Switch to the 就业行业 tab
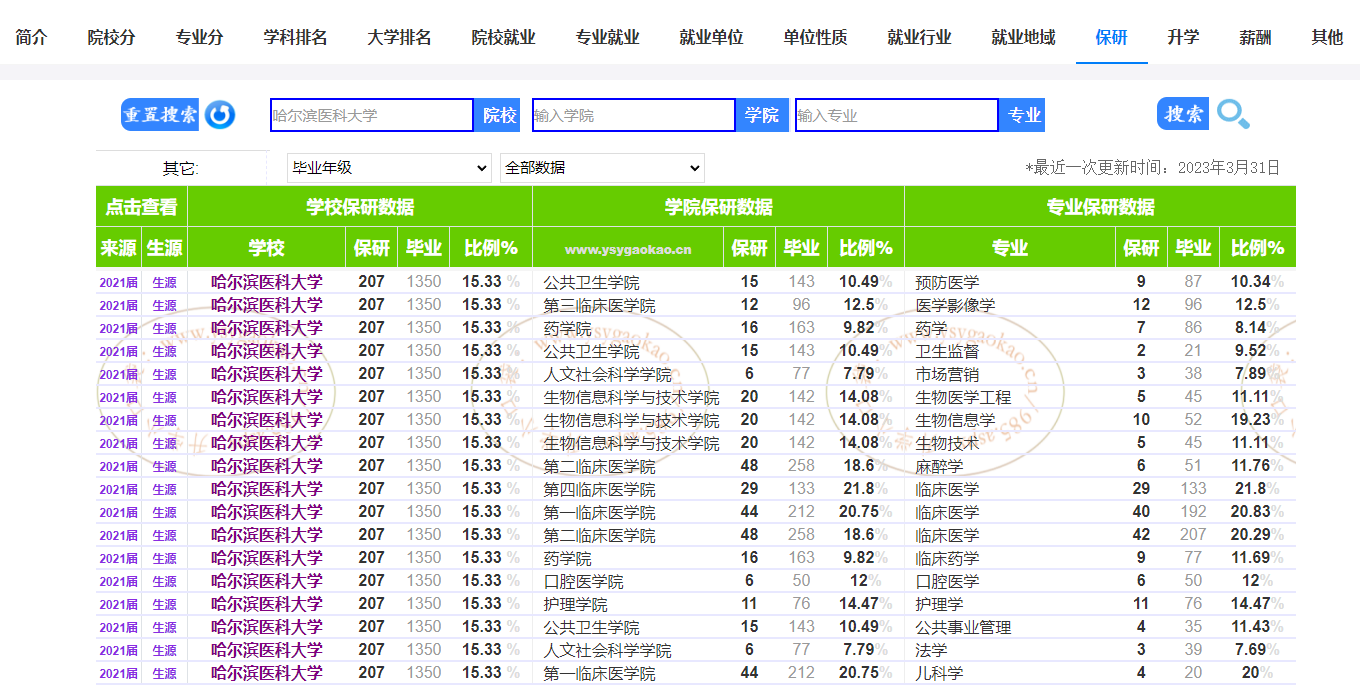 click(x=920, y=37)
